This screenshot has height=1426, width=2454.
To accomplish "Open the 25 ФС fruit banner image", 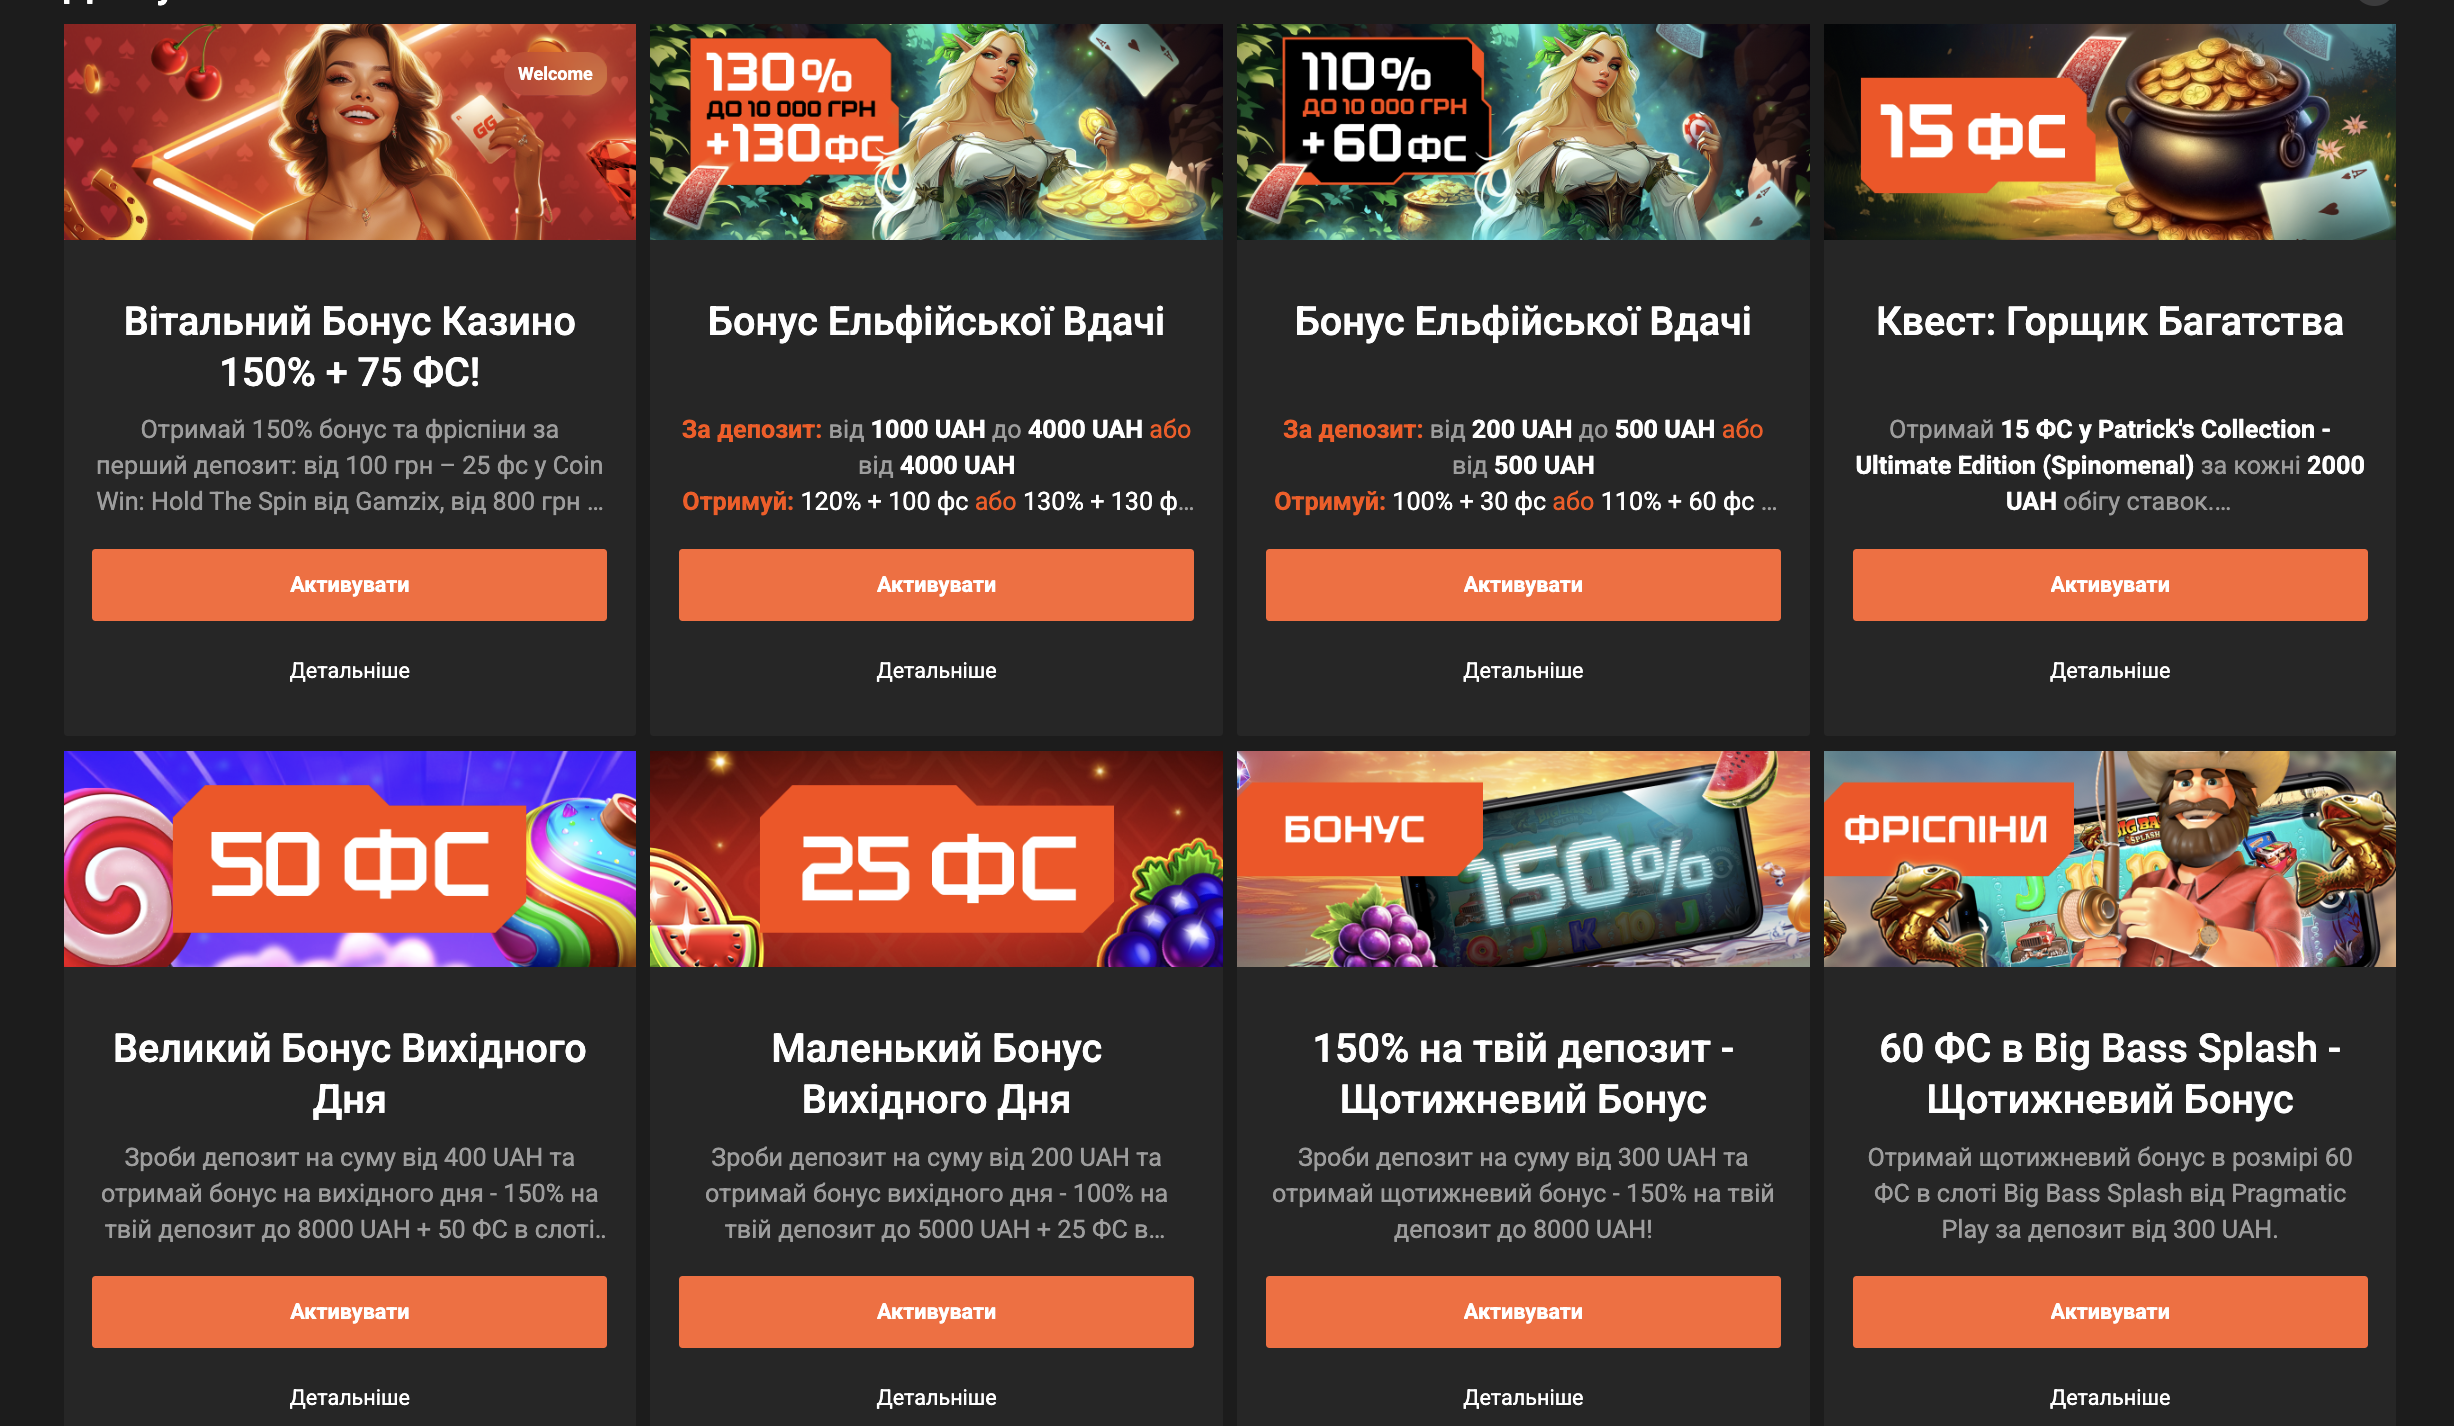I will pos(936,859).
